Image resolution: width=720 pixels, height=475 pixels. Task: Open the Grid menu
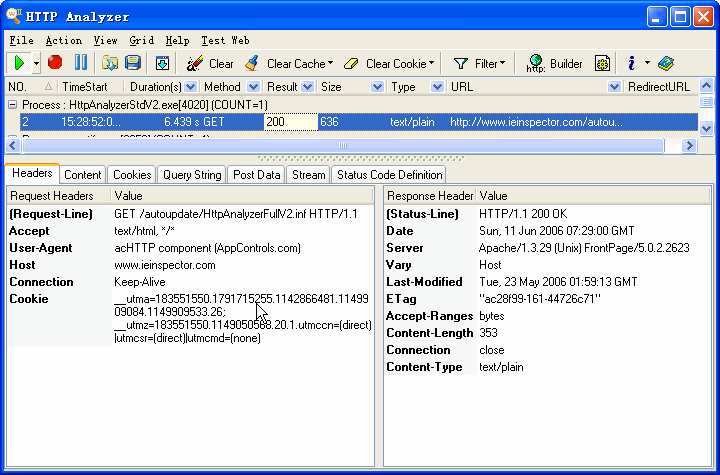click(141, 40)
